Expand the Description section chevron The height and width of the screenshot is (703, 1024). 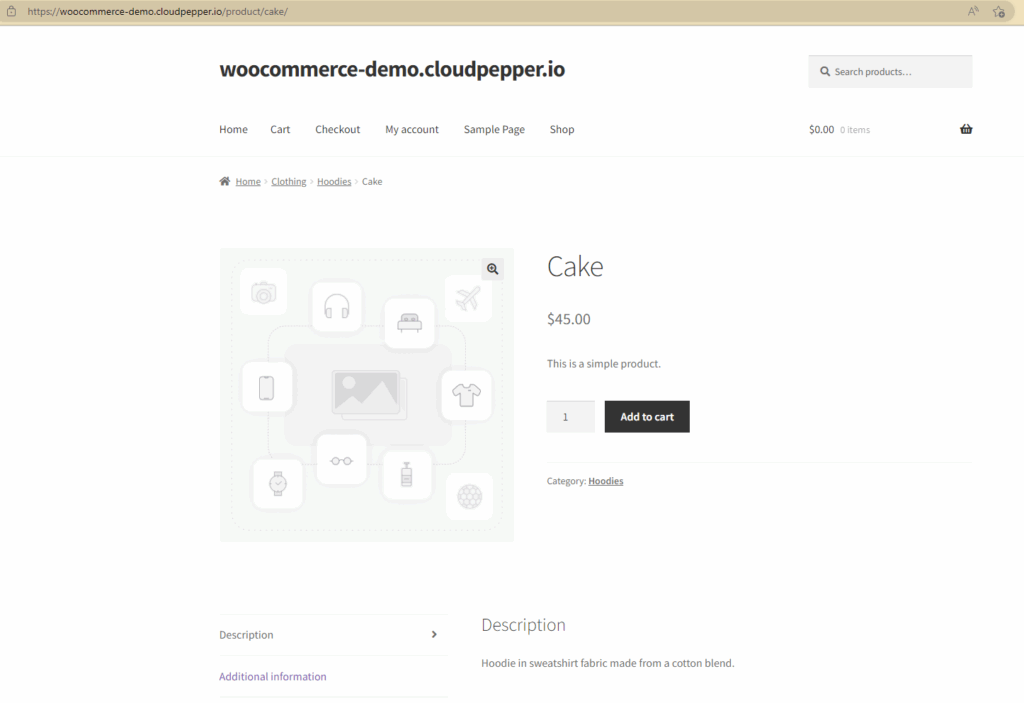coord(434,634)
